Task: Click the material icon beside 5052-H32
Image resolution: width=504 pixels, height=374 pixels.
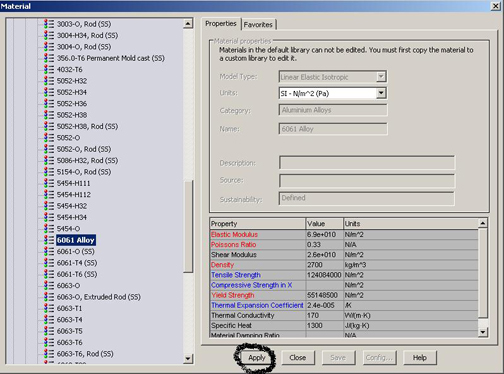Action: pos(49,81)
